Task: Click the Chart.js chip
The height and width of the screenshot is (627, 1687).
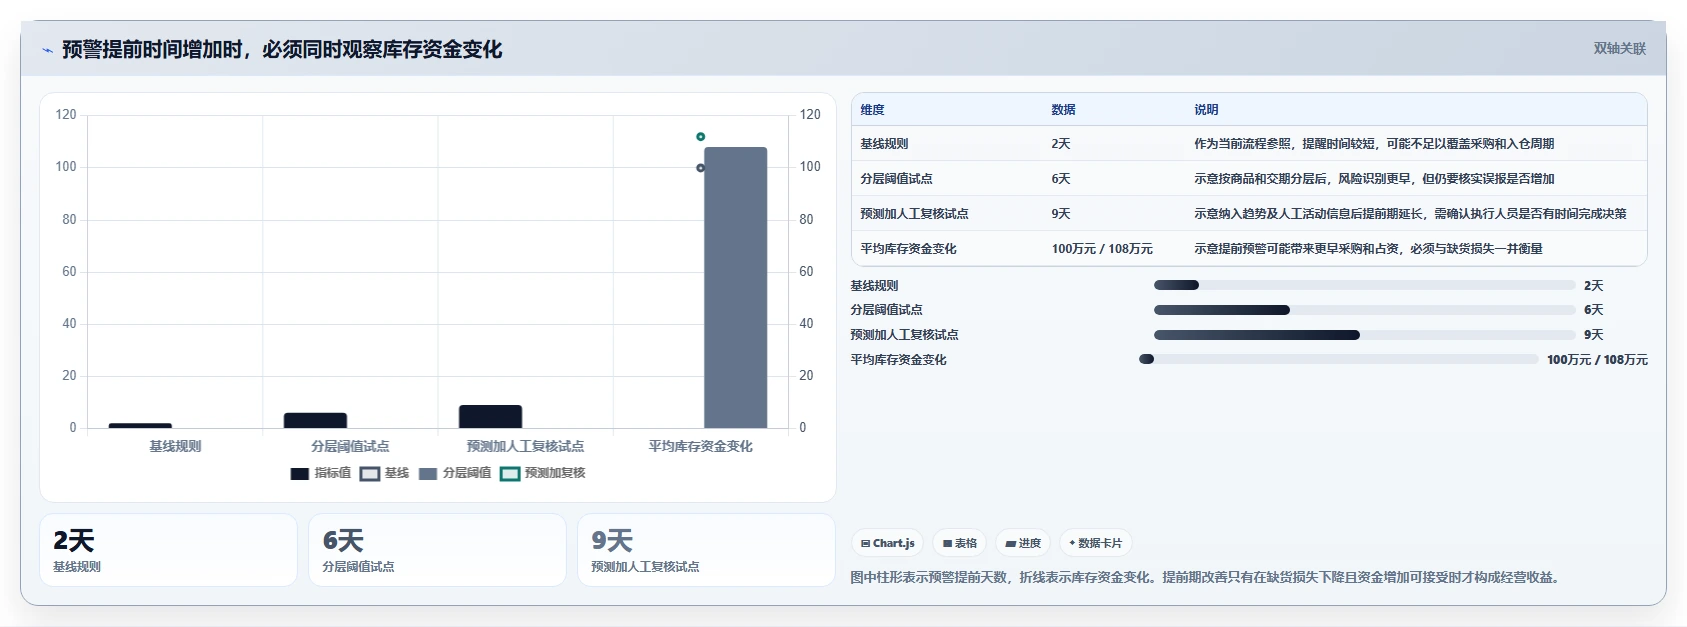Action: coord(888,543)
